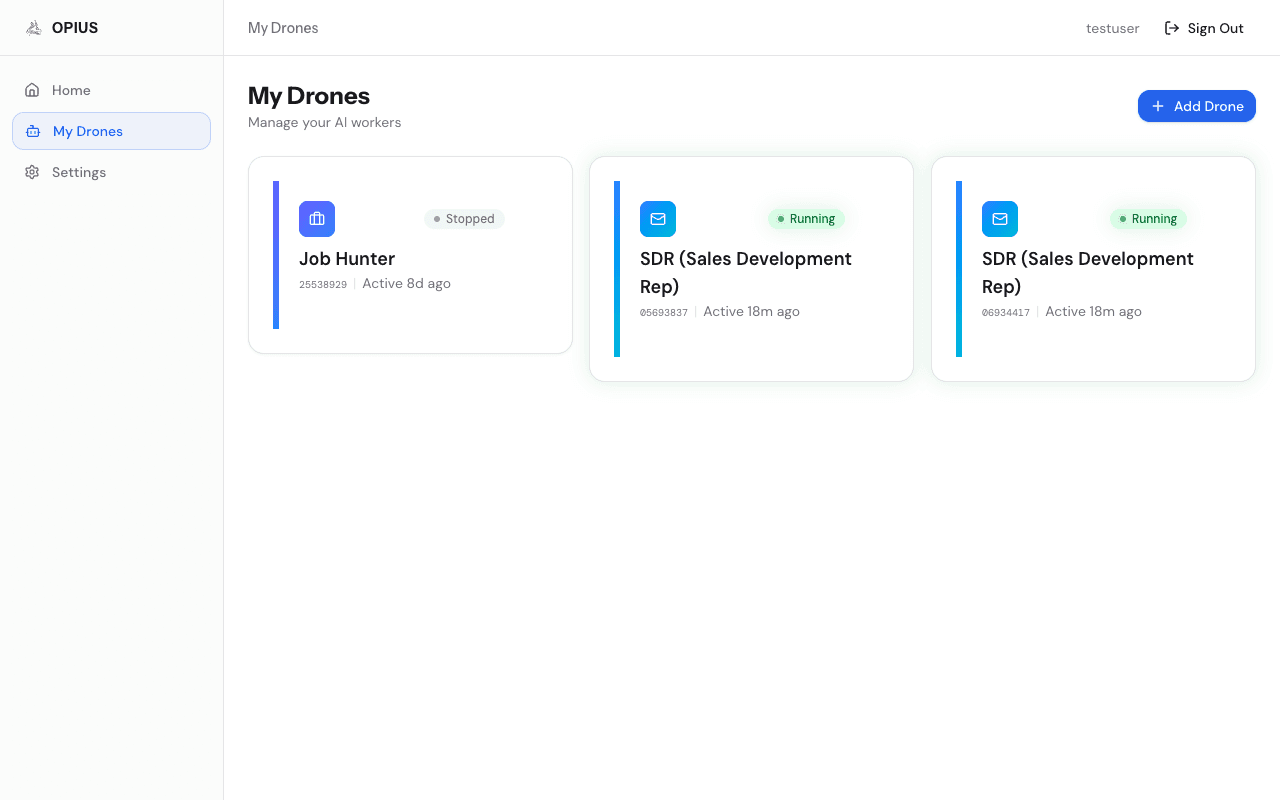This screenshot has height=800, width=1280.
Task: Click Running status badge on drone 06934417
Action: point(1148,219)
